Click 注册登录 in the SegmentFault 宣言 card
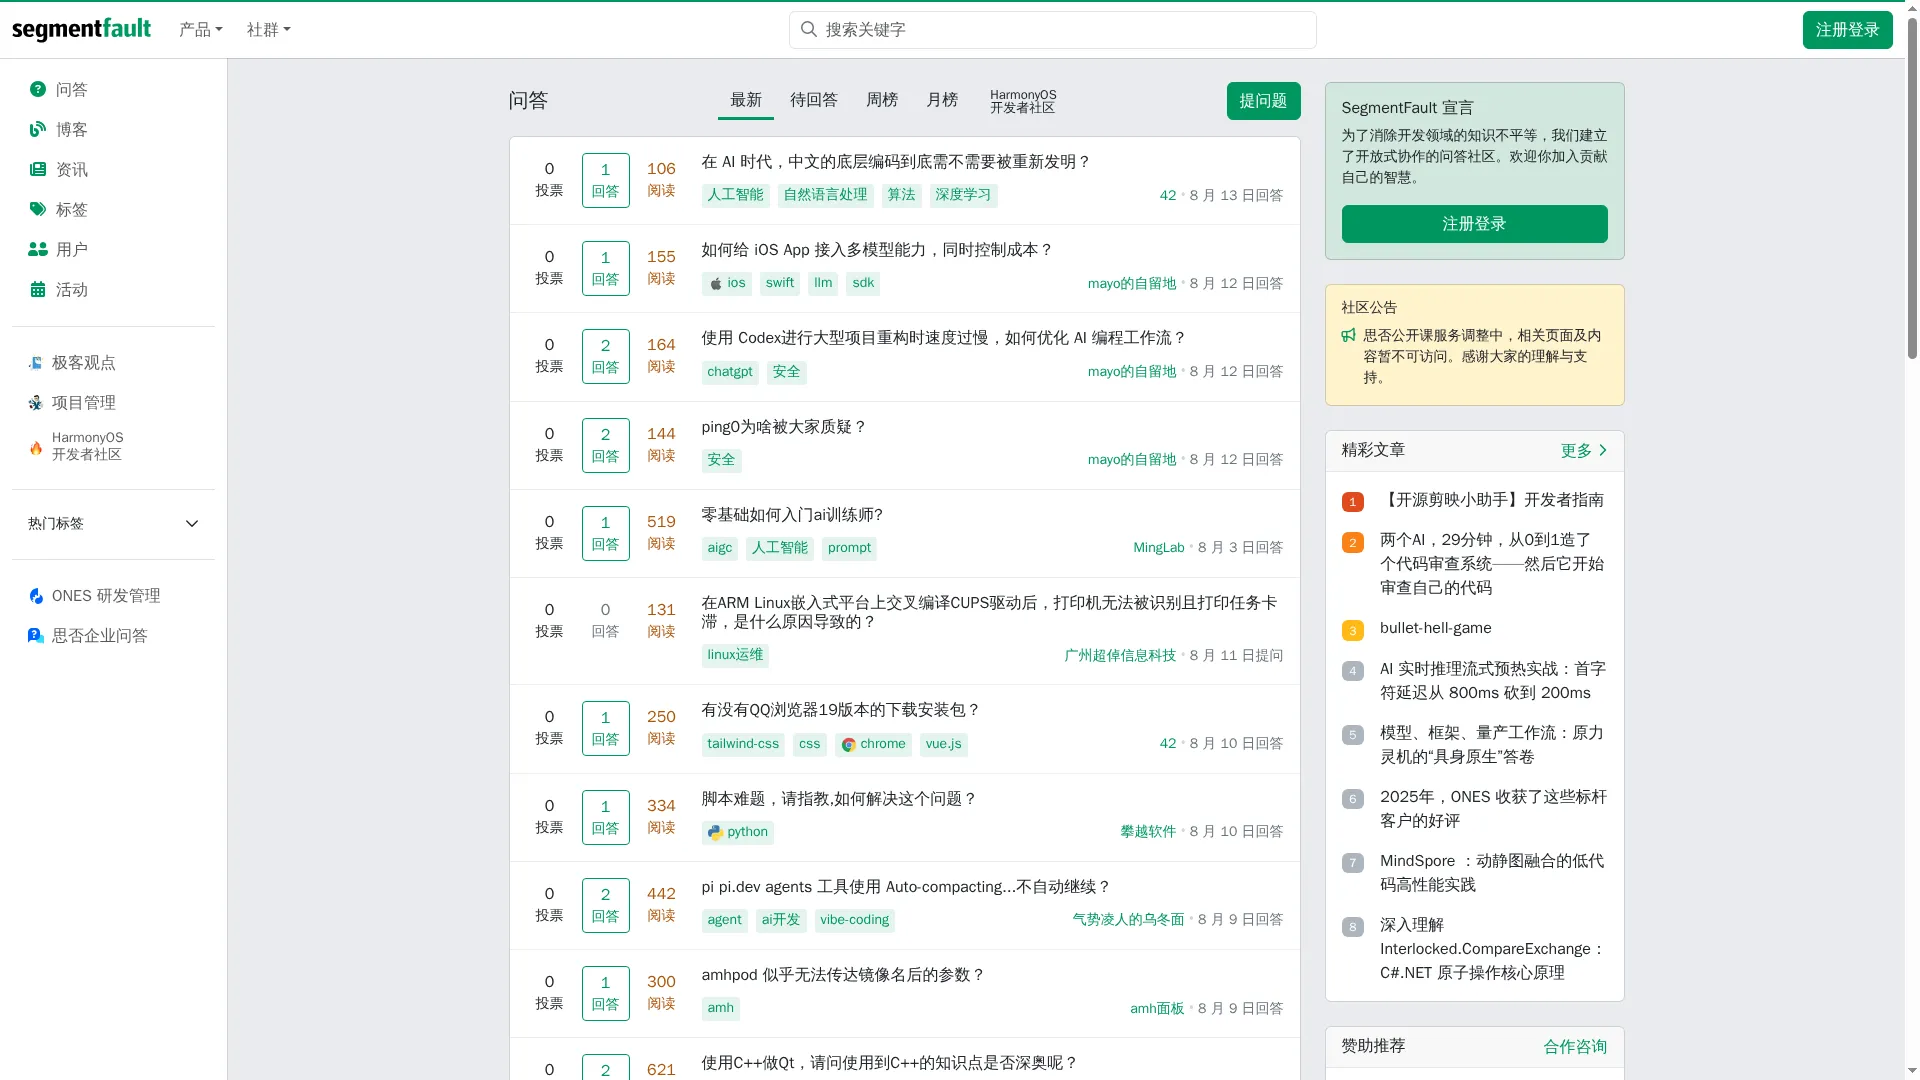The image size is (1920, 1080). (1474, 224)
